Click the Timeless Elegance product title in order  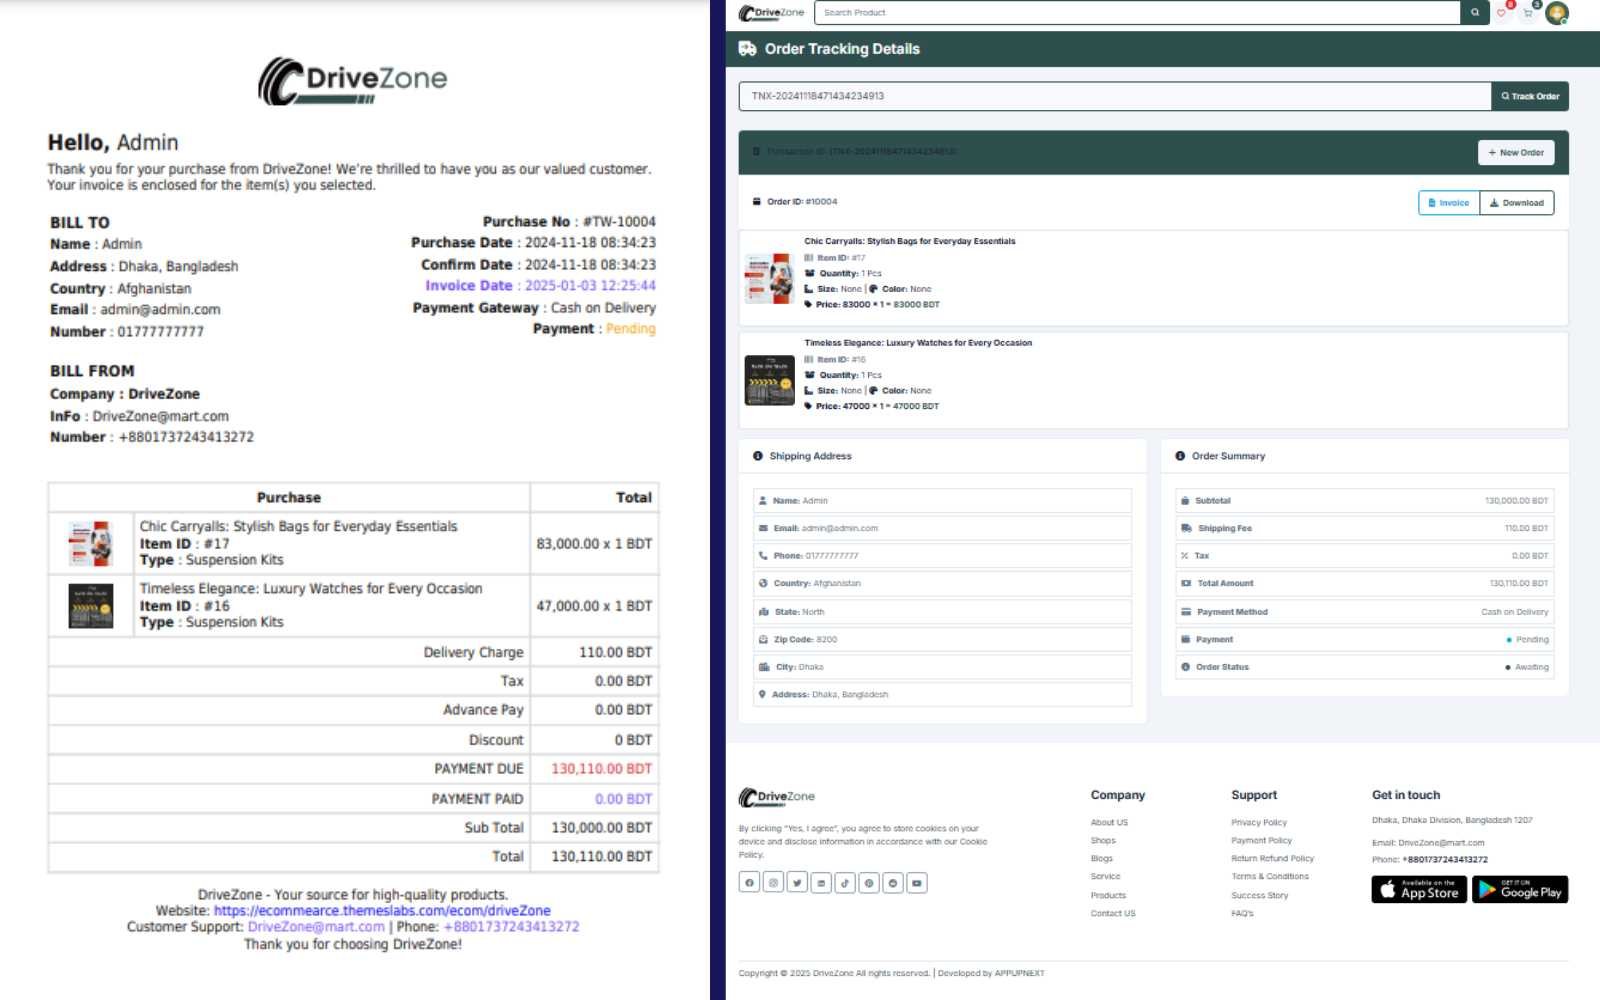pyautogui.click(x=918, y=343)
